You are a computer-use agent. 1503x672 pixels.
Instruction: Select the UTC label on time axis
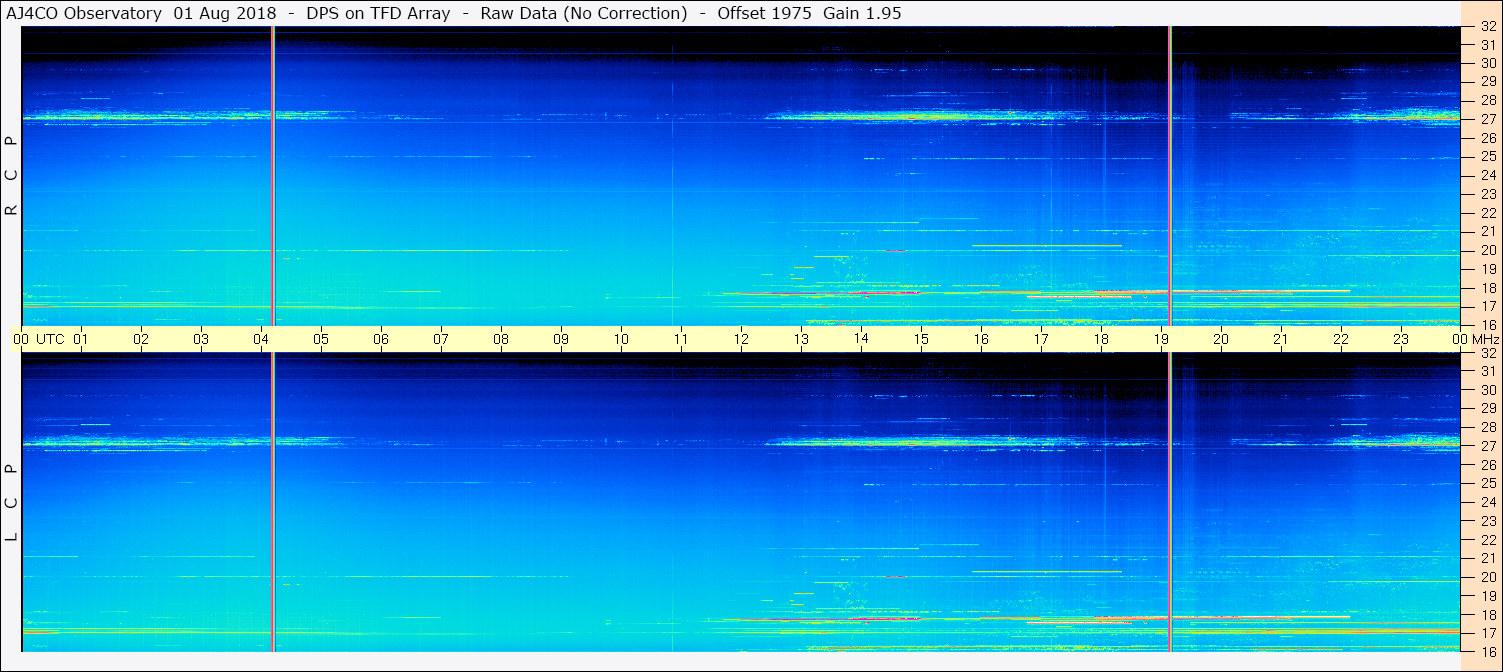50,339
